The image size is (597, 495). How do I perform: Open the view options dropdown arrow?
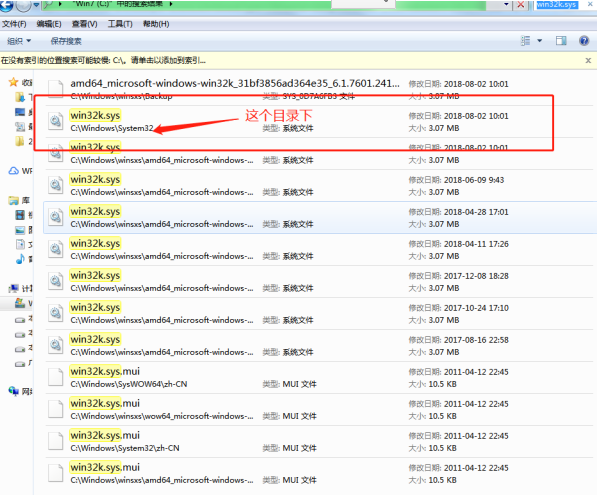(540, 41)
